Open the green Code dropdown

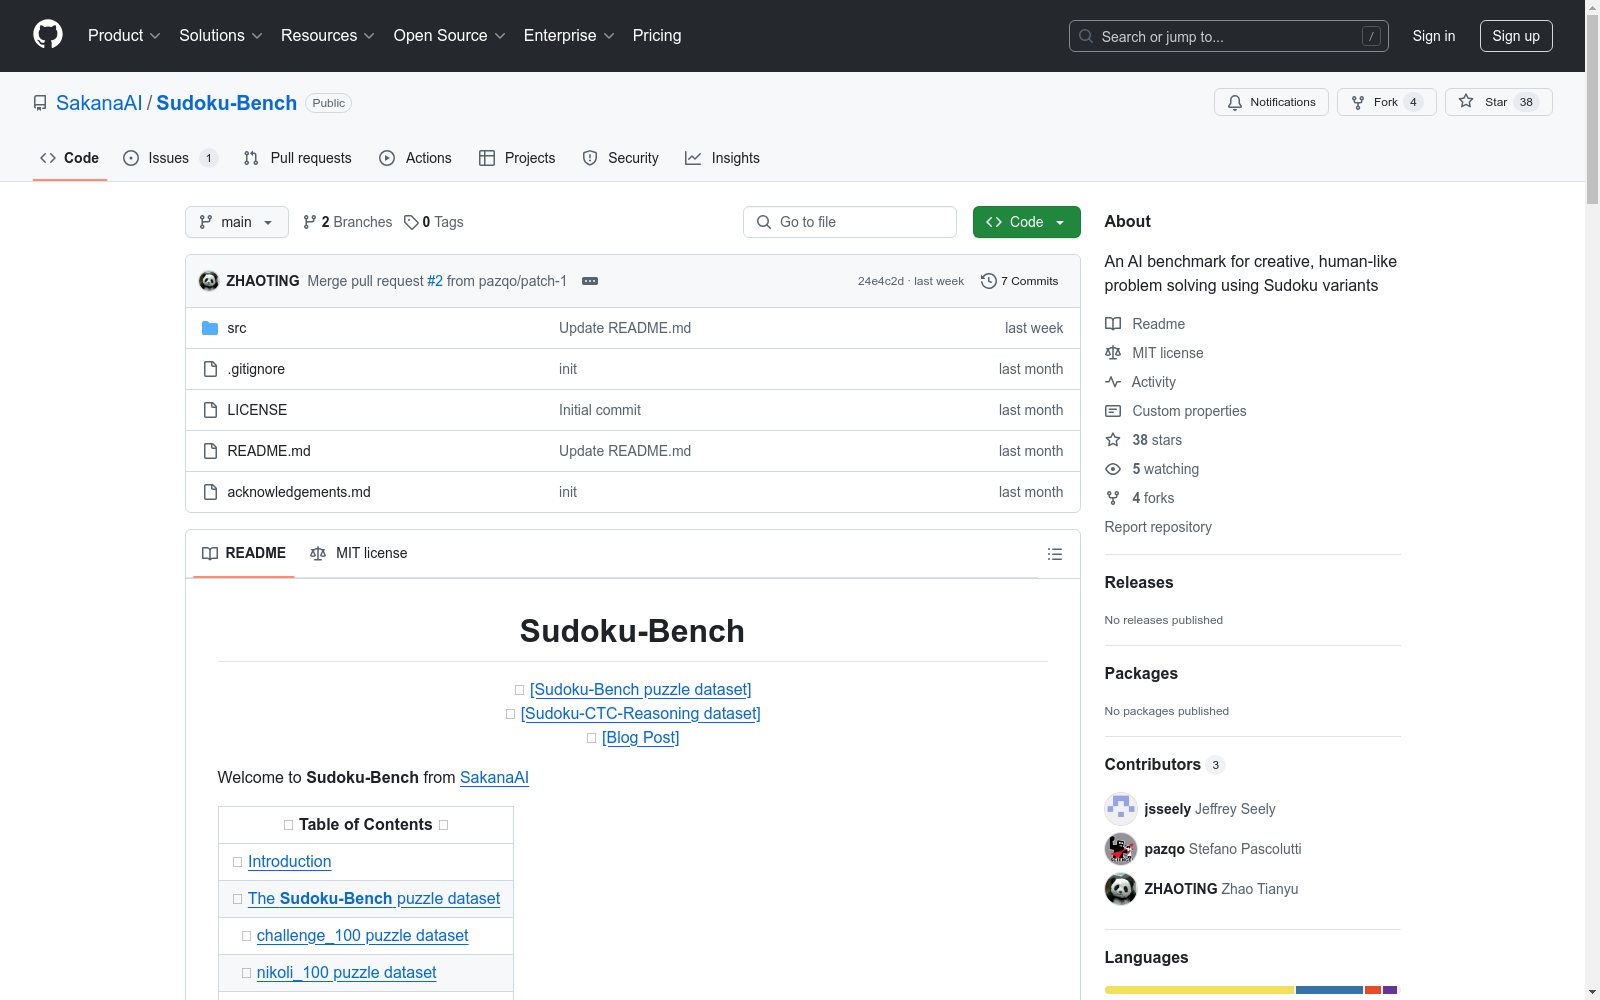(x=1026, y=222)
